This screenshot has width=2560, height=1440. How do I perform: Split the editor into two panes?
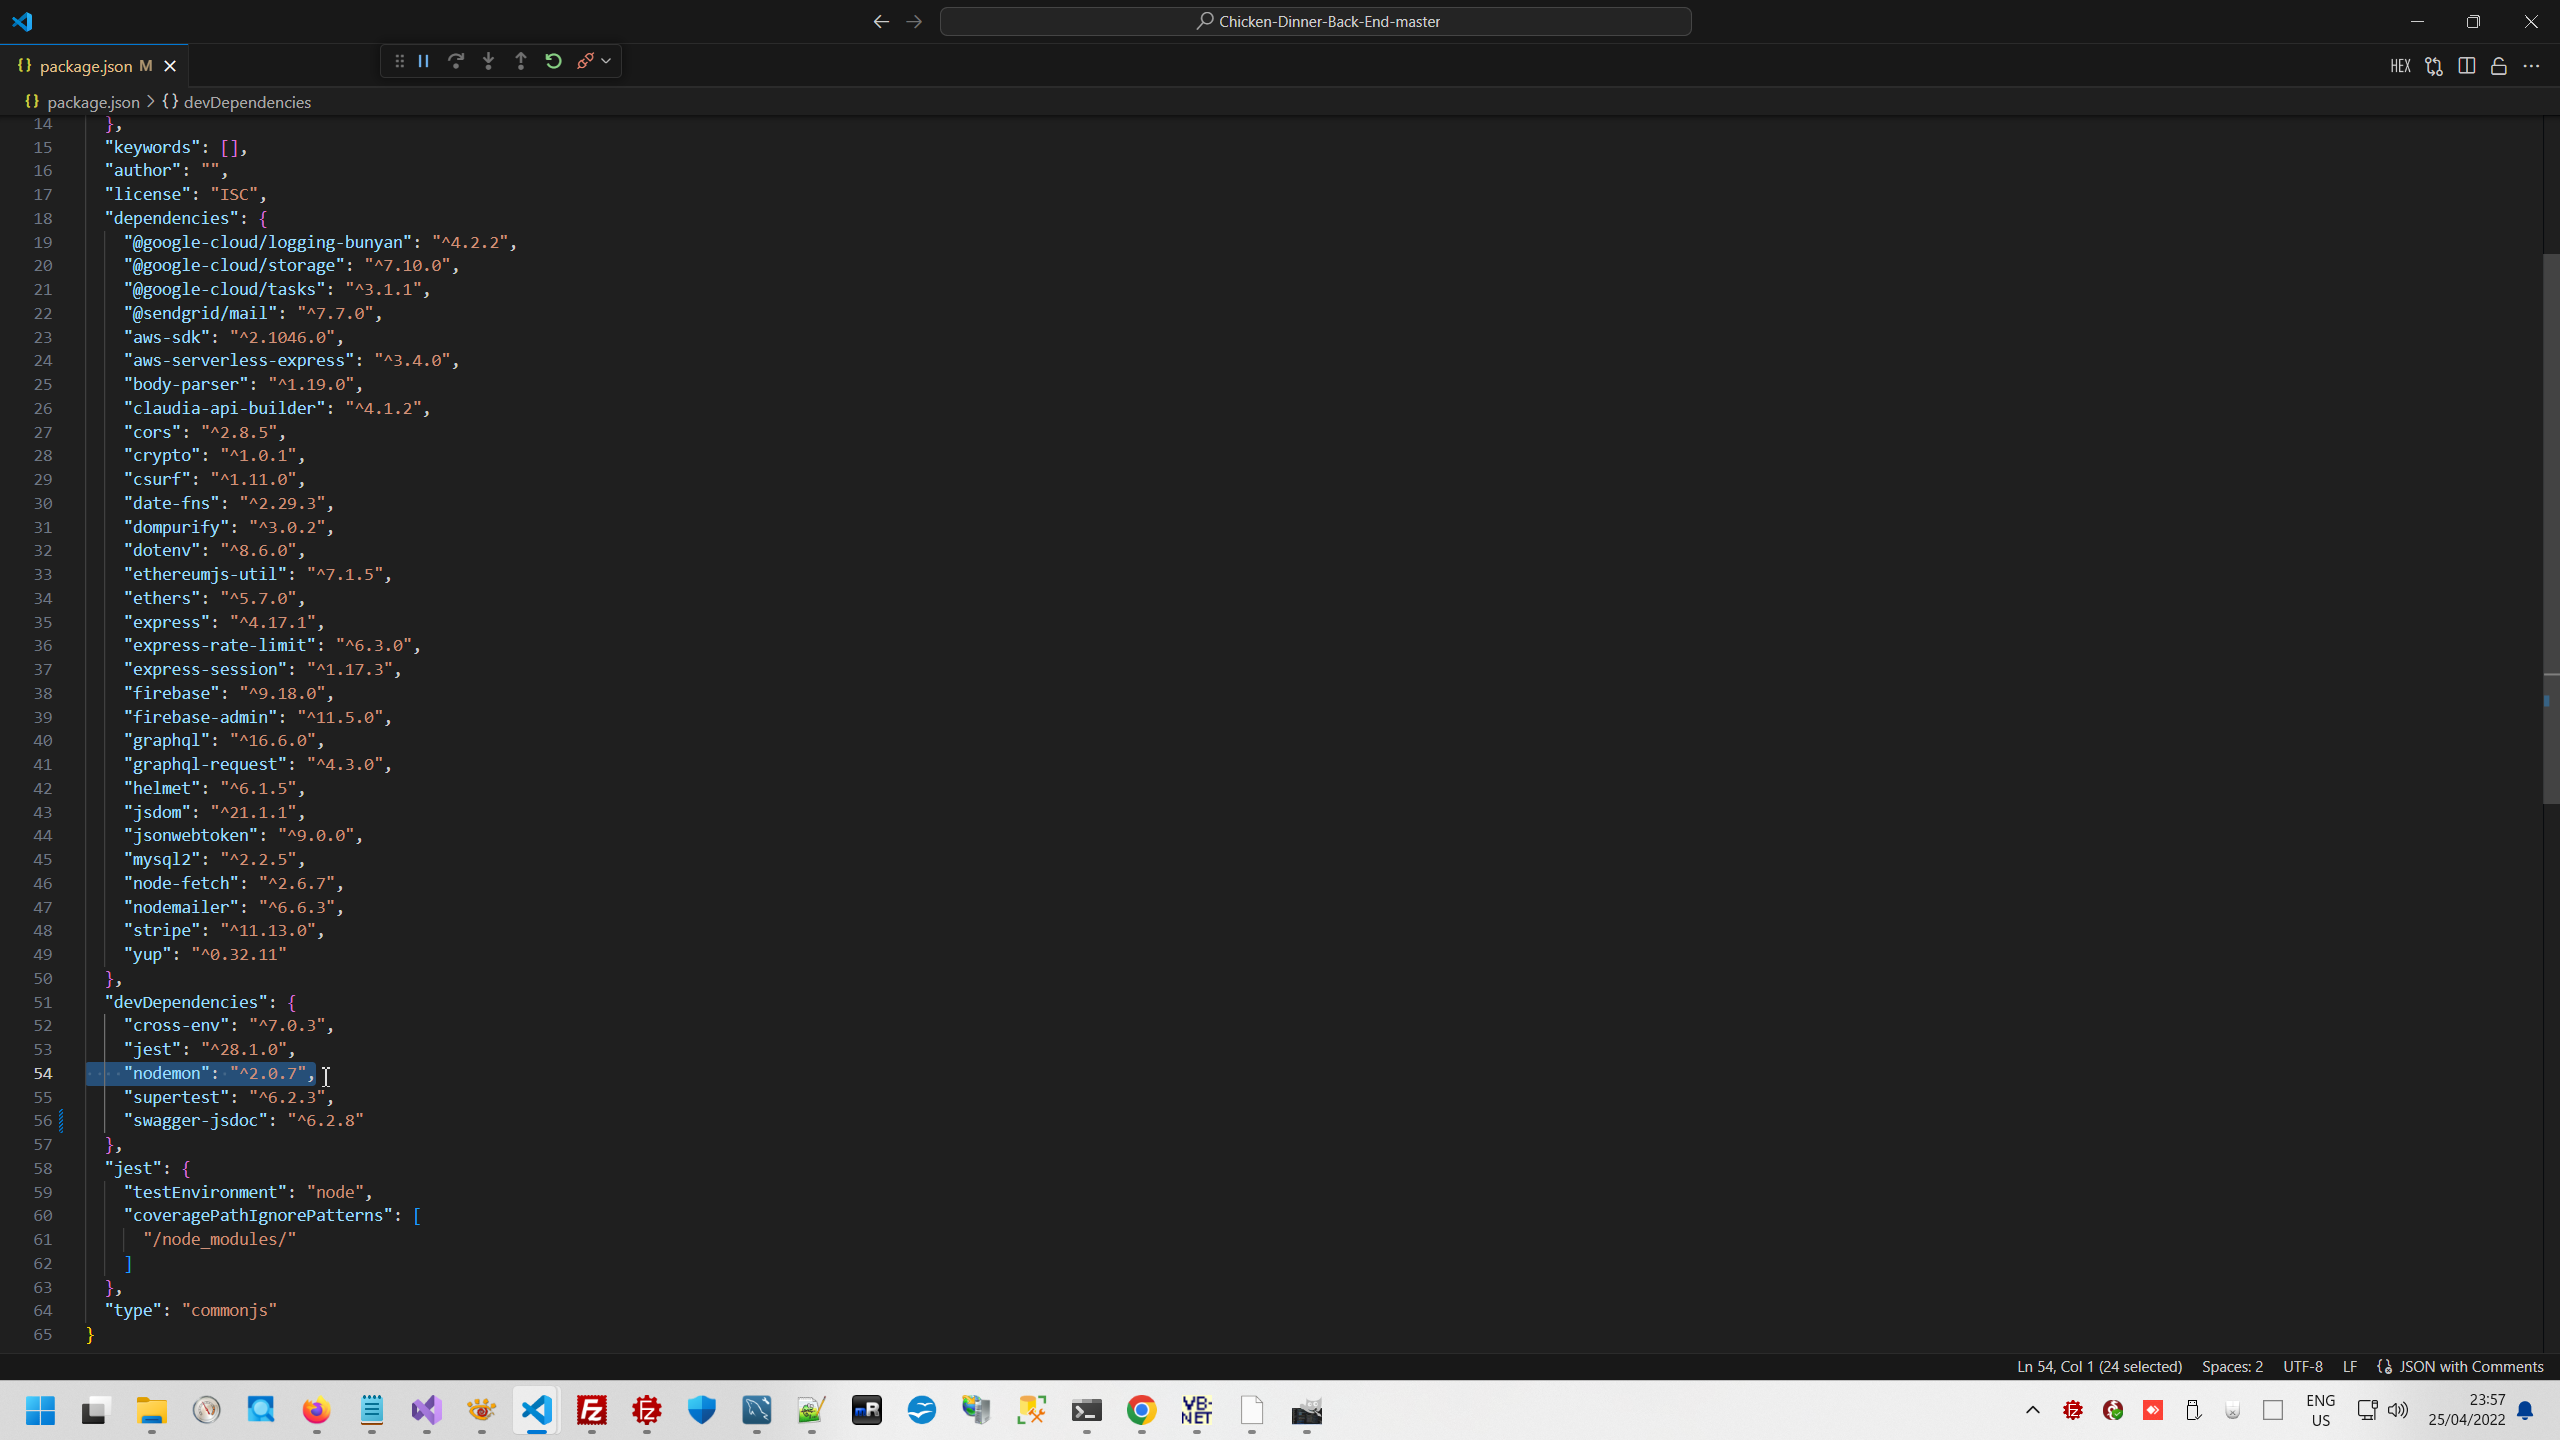2466,66
